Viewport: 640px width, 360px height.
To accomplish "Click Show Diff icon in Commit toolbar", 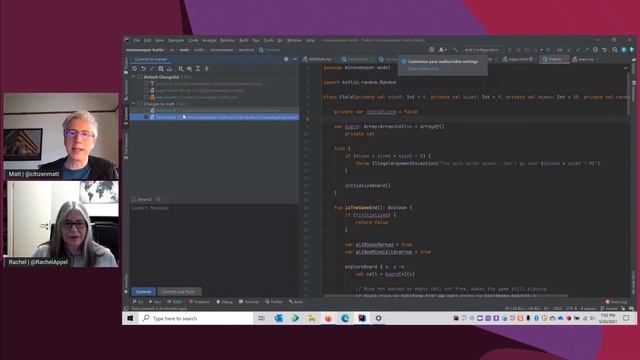I will tap(152, 69).
